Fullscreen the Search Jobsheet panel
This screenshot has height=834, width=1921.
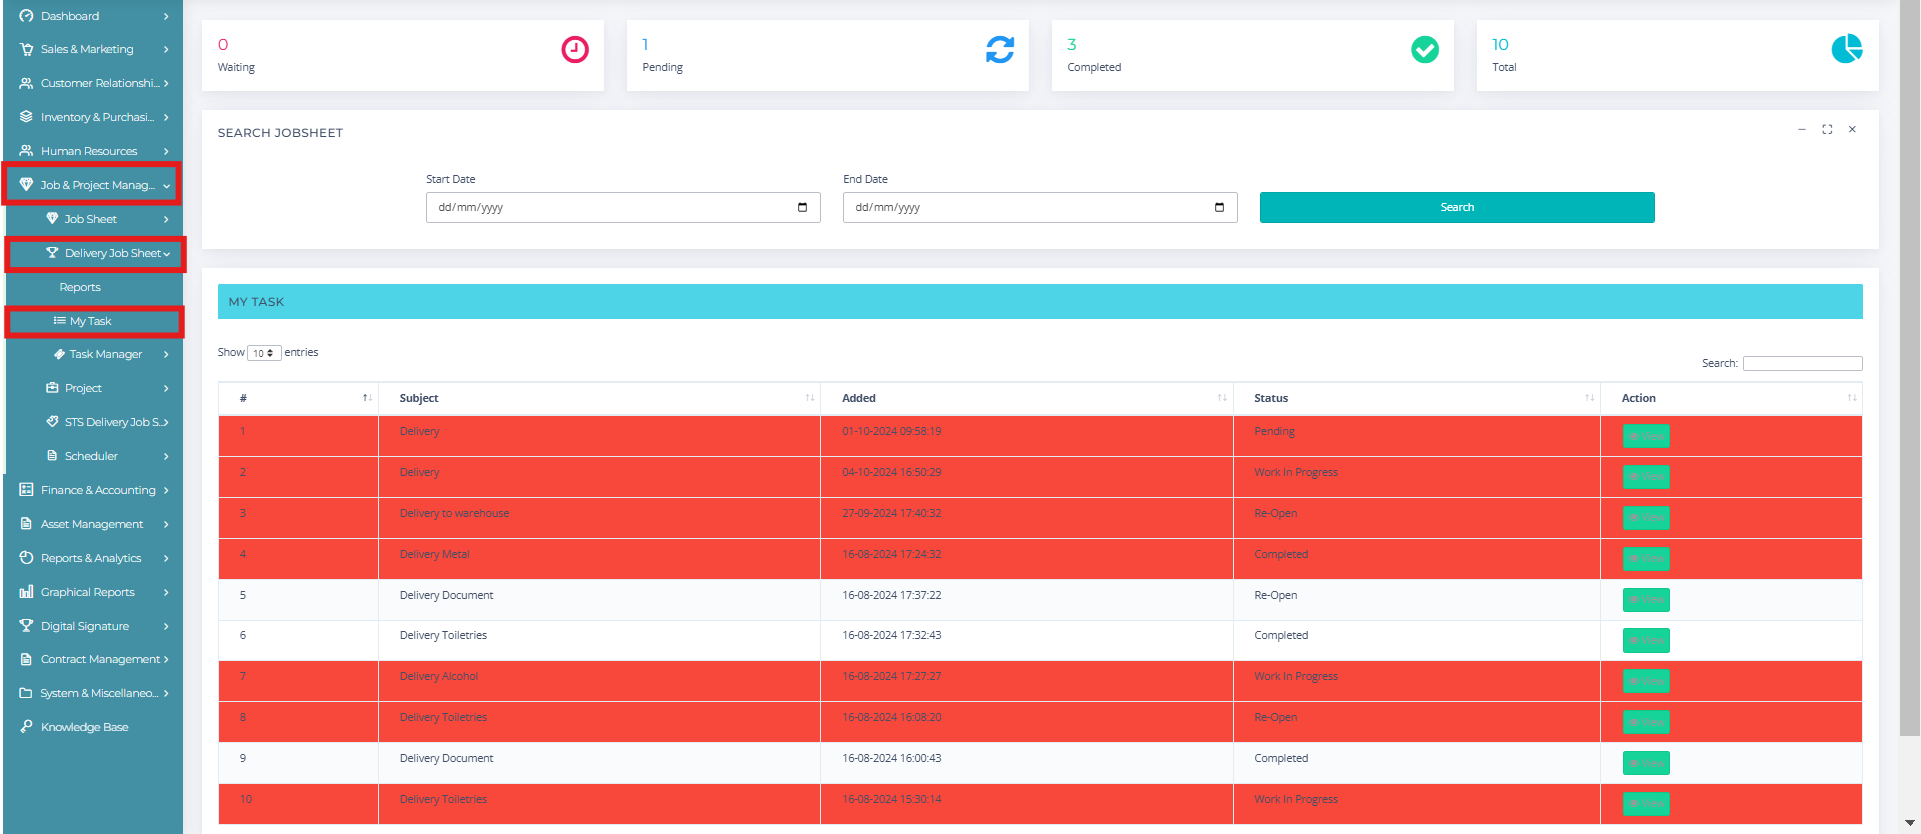[1827, 130]
